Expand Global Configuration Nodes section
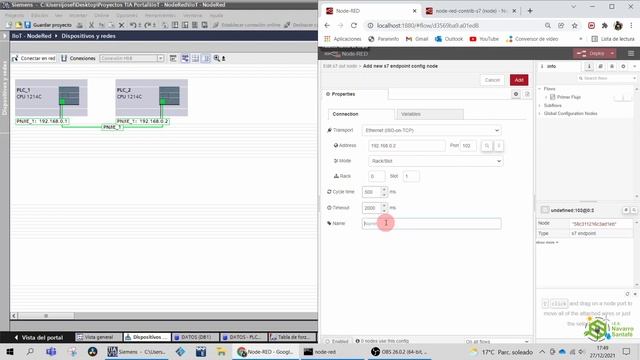 click(540, 113)
